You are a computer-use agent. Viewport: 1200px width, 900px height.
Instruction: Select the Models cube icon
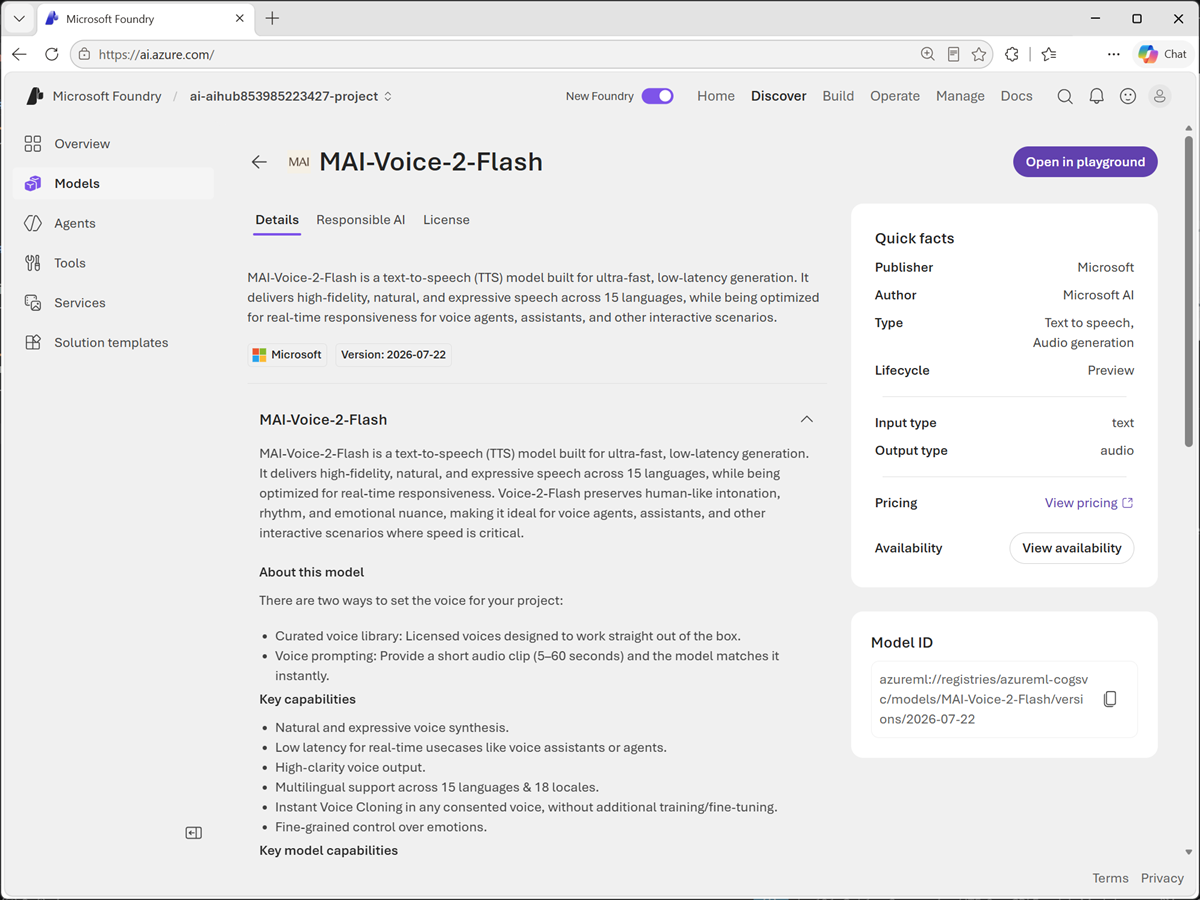(33, 184)
